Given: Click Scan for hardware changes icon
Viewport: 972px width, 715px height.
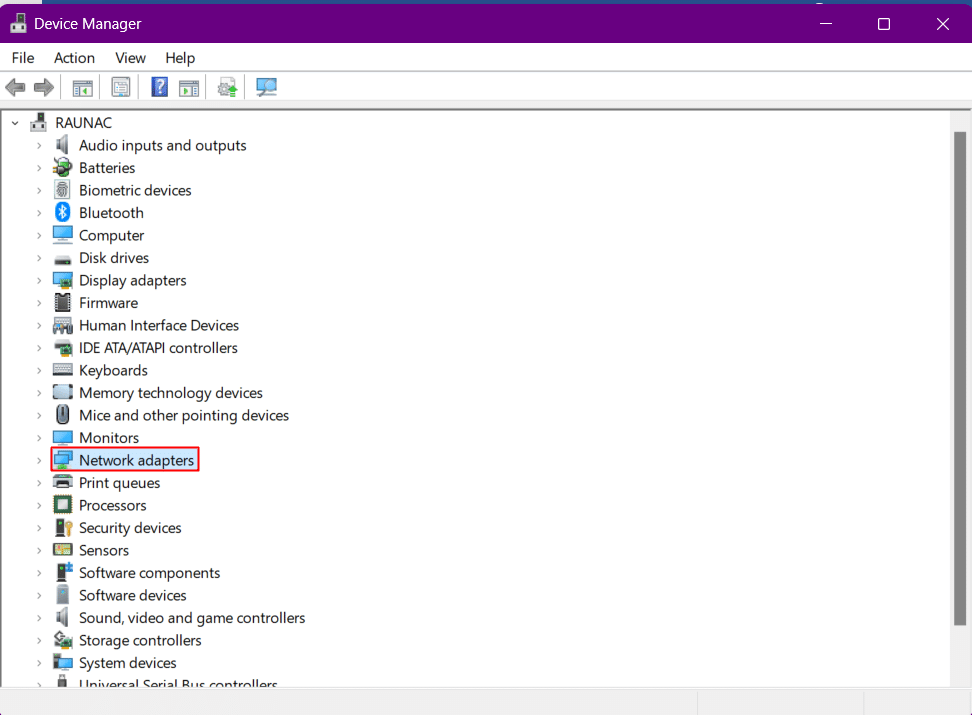Looking at the screenshot, I should [x=266, y=87].
